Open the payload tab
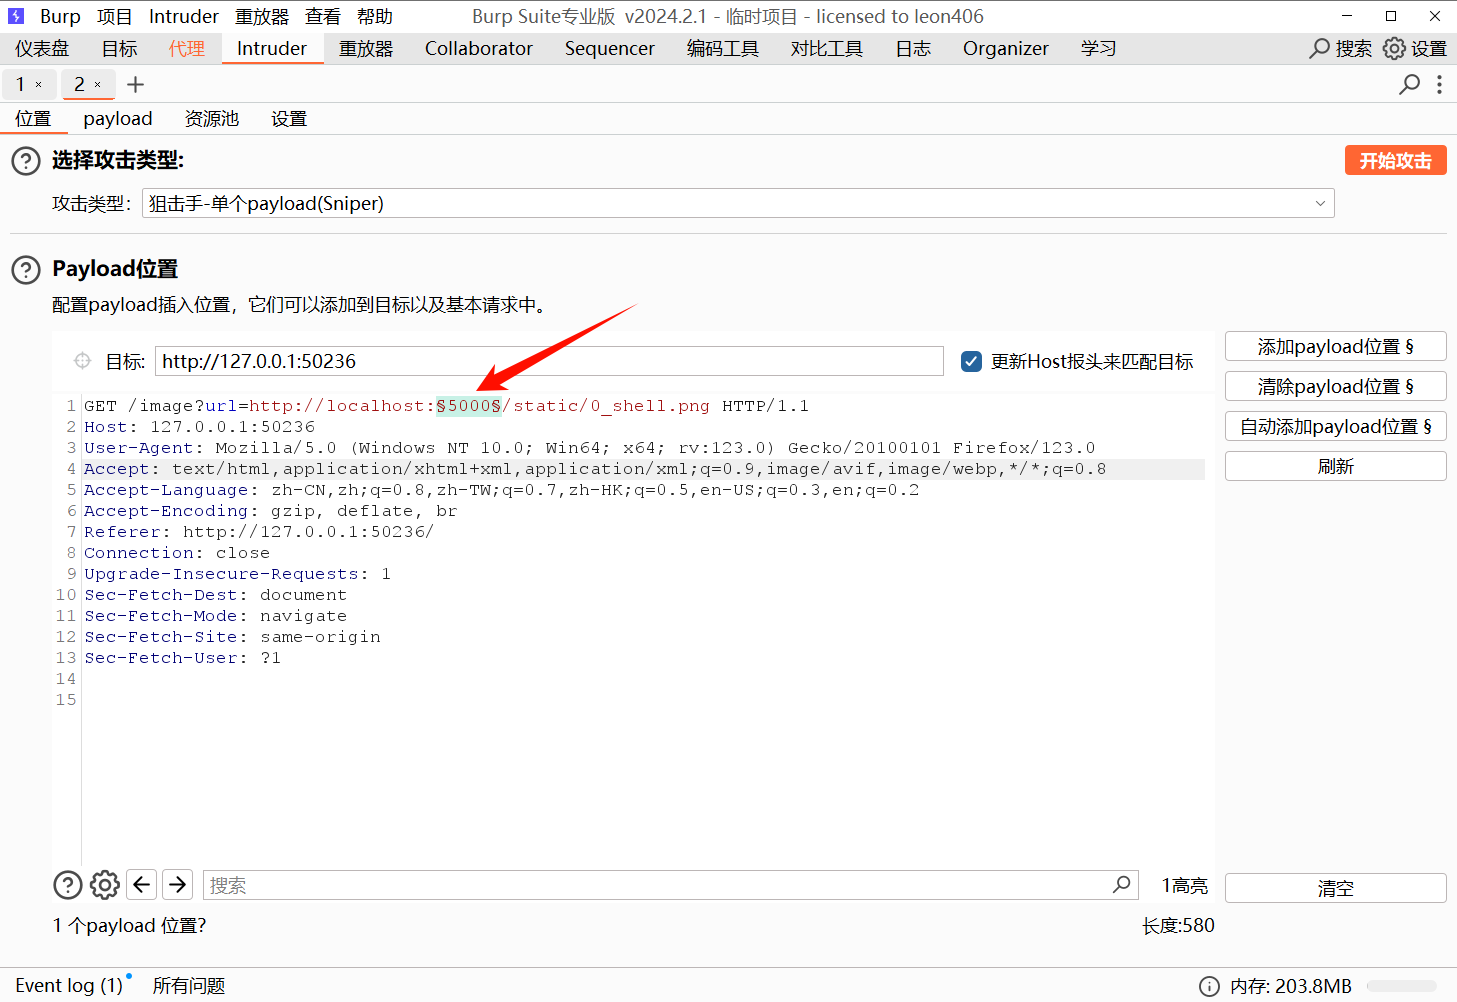 [x=118, y=118]
